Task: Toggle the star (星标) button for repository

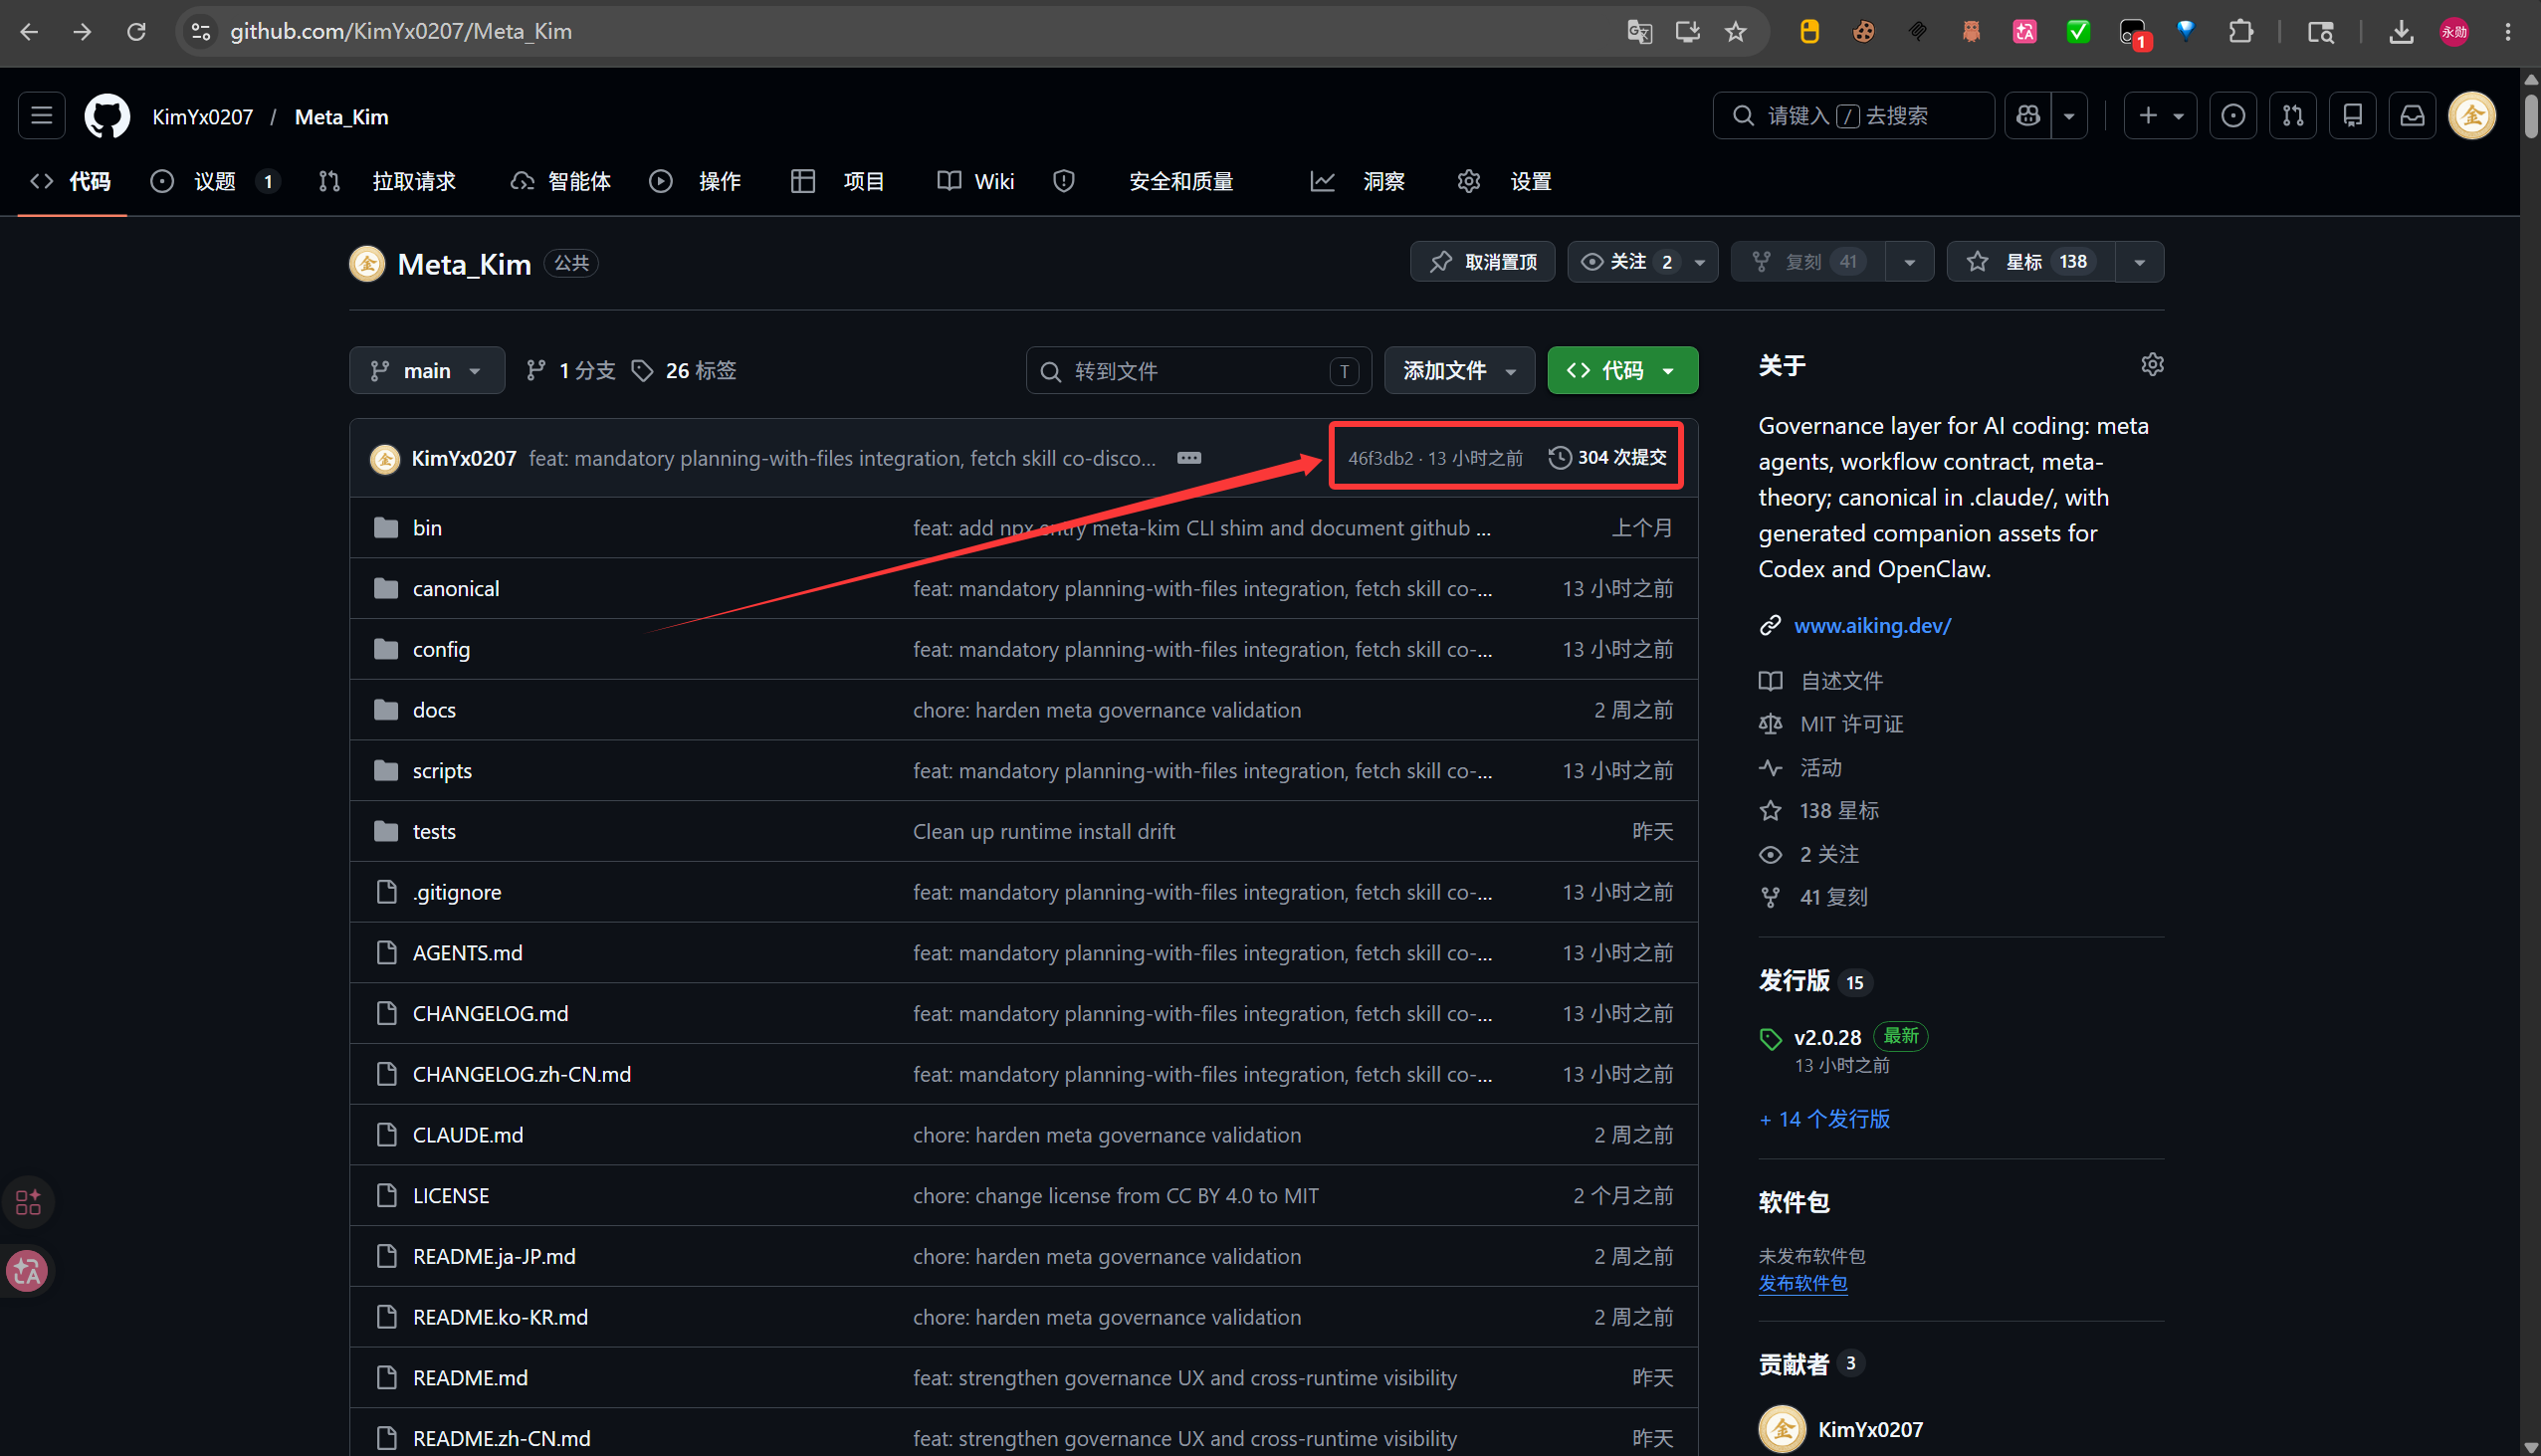Action: 2031,262
